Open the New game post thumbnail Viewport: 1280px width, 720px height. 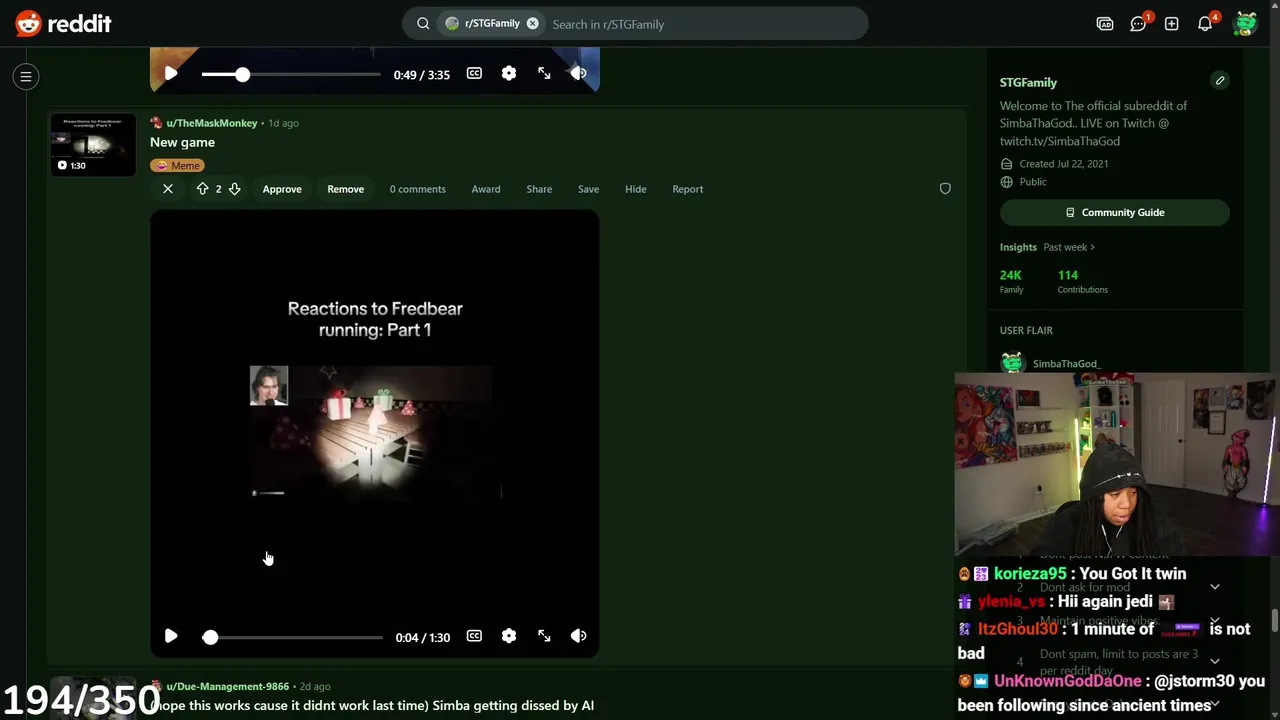pos(93,145)
